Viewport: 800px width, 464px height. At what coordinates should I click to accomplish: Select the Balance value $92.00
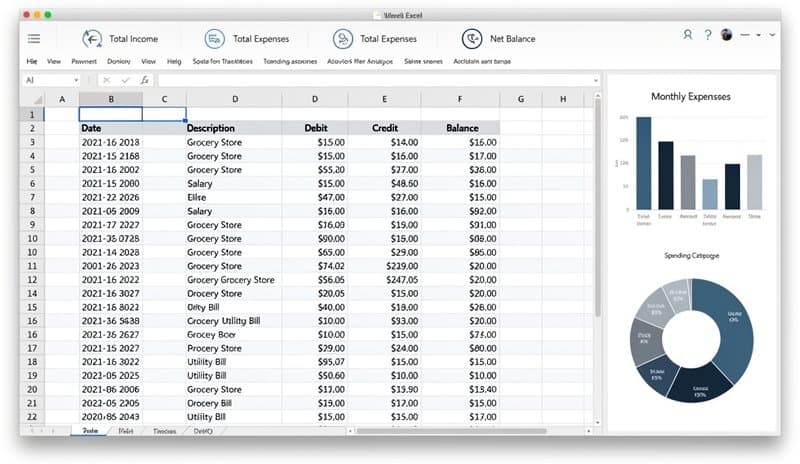(461, 211)
